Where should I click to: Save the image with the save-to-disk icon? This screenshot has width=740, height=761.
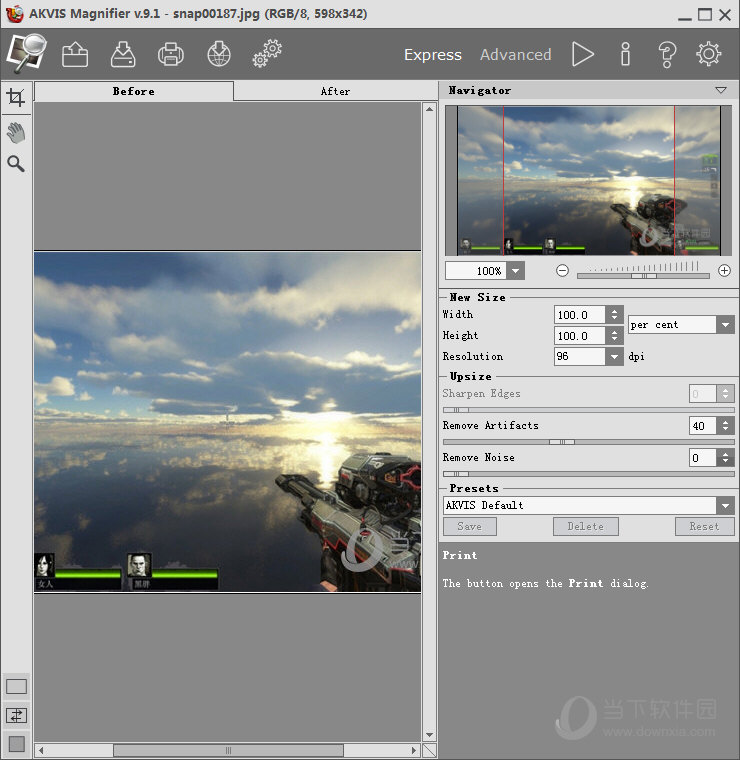point(123,54)
